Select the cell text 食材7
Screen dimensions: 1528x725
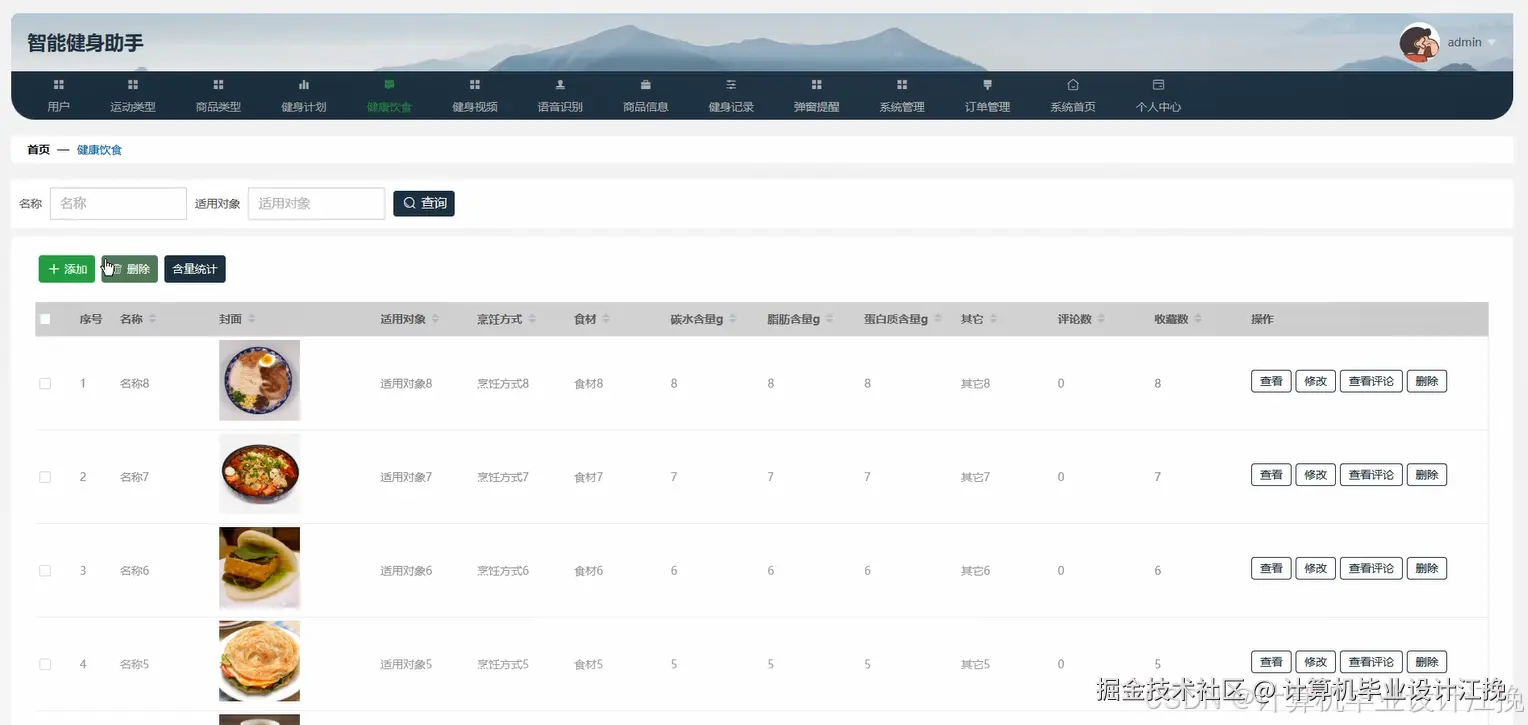(x=588, y=477)
